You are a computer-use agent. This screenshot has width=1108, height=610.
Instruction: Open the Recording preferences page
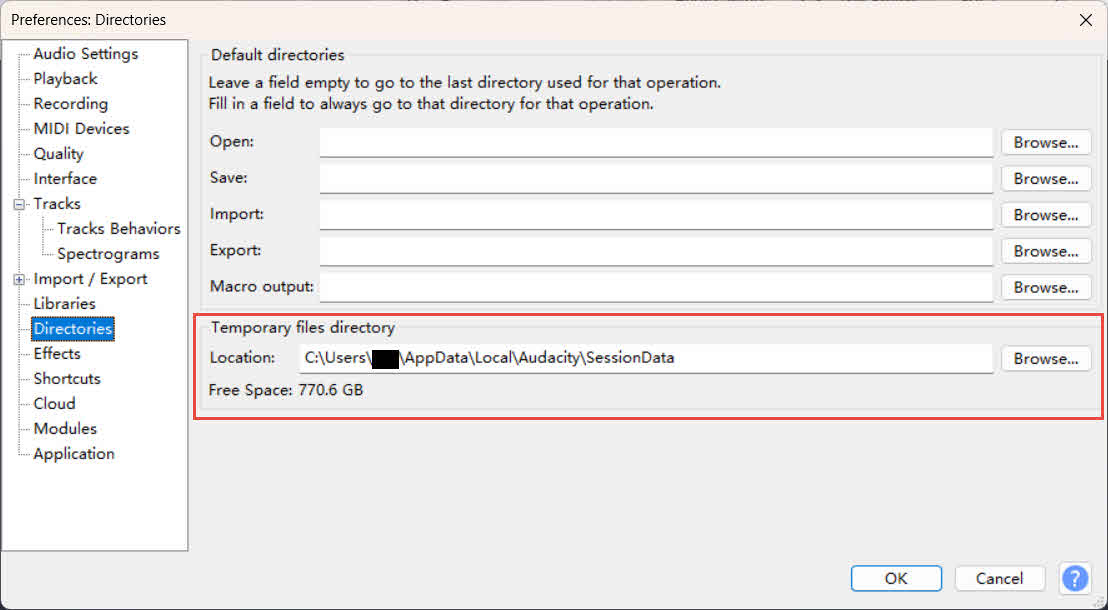pos(71,103)
